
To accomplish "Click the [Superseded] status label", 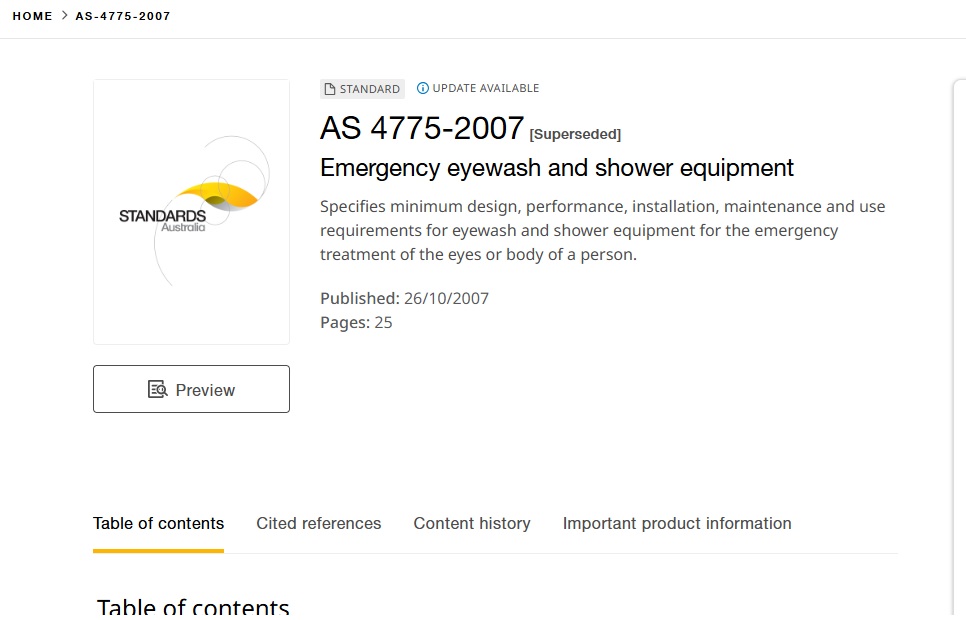I will pyautogui.click(x=575, y=134).
